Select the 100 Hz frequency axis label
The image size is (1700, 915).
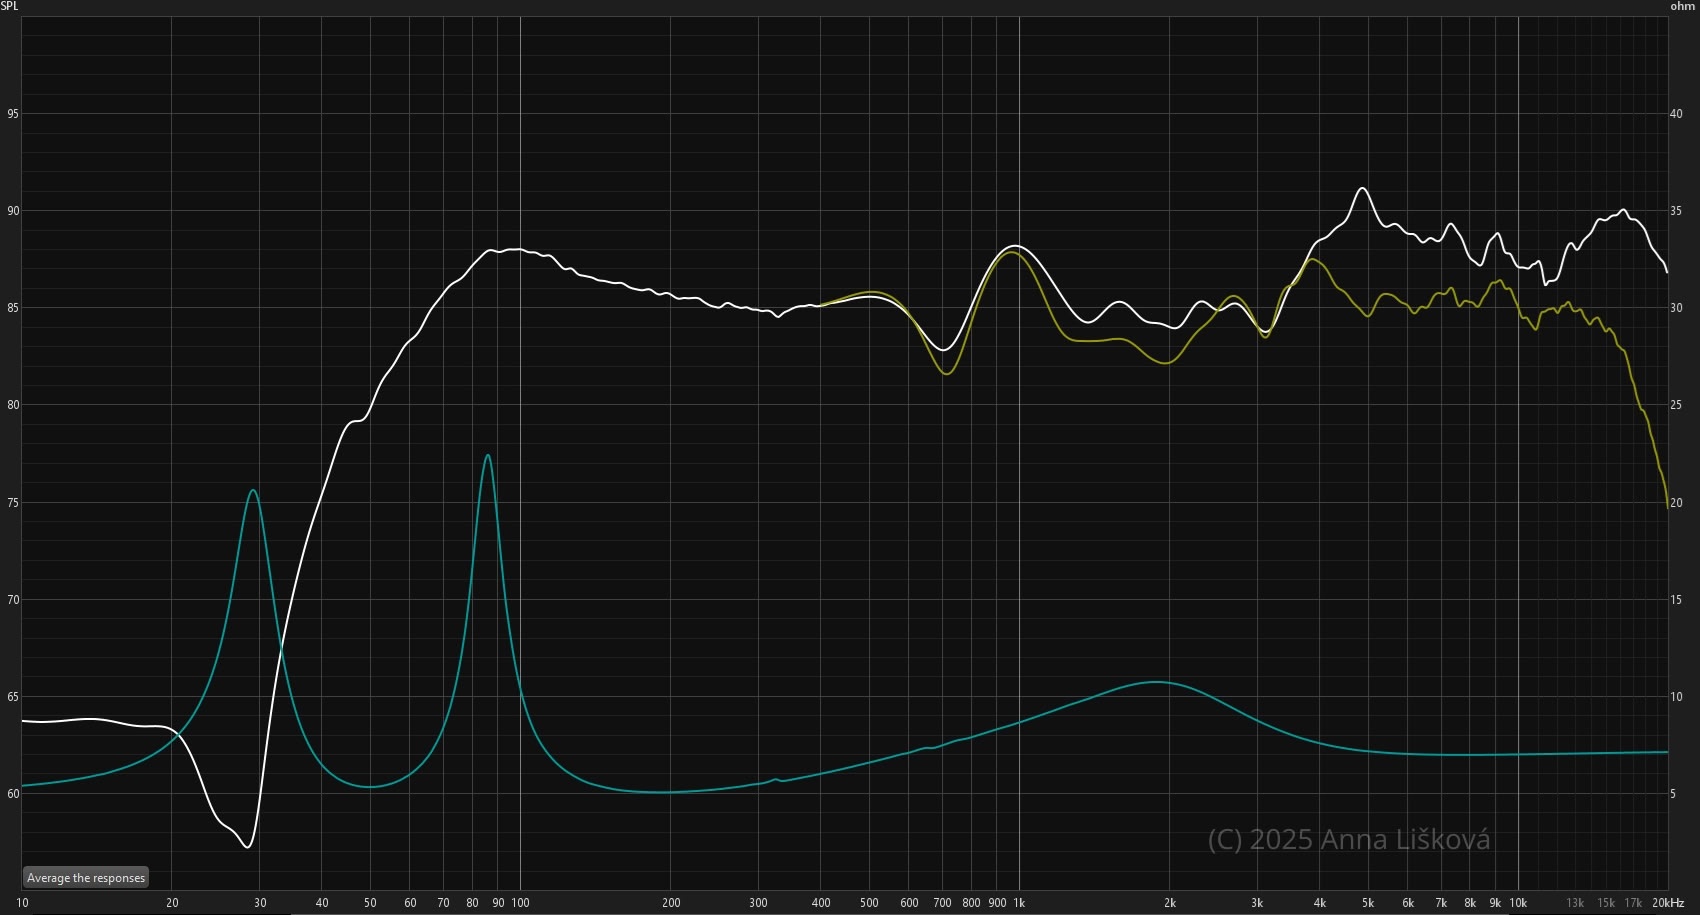[520, 903]
